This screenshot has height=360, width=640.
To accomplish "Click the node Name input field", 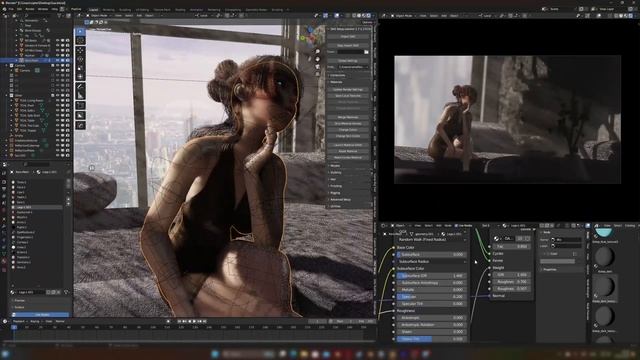I will point(568,240).
